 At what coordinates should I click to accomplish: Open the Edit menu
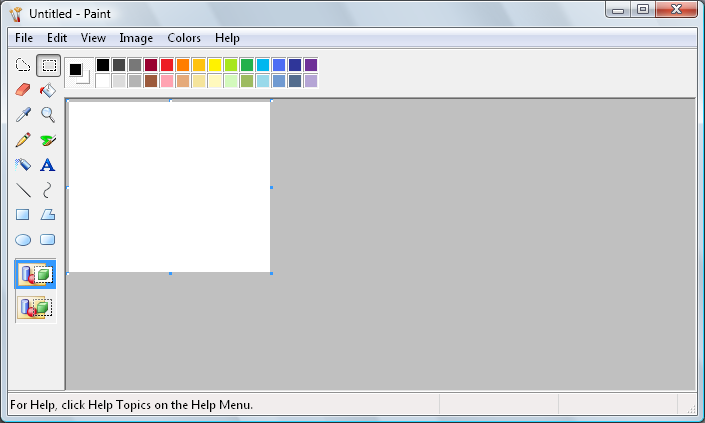(x=57, y=38)
